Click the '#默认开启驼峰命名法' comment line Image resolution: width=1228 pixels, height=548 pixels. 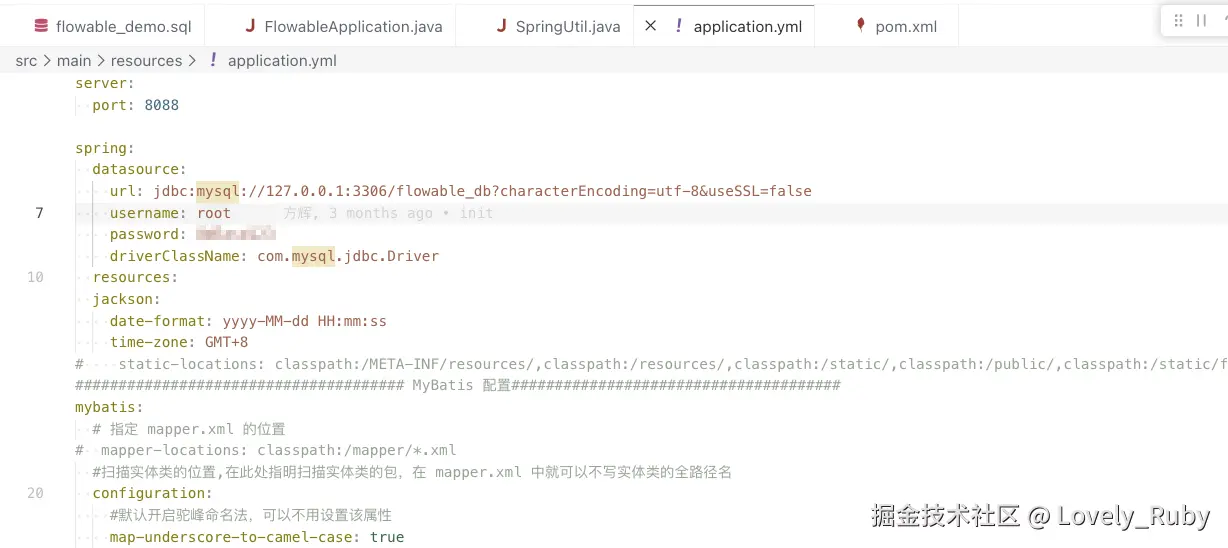pos(251,515)
